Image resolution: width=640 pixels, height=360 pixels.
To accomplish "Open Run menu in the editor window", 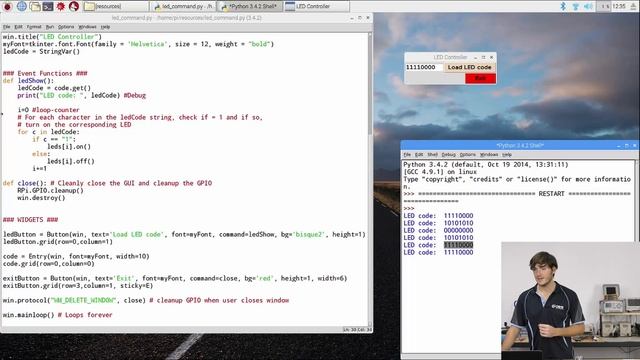I will 49,27.
